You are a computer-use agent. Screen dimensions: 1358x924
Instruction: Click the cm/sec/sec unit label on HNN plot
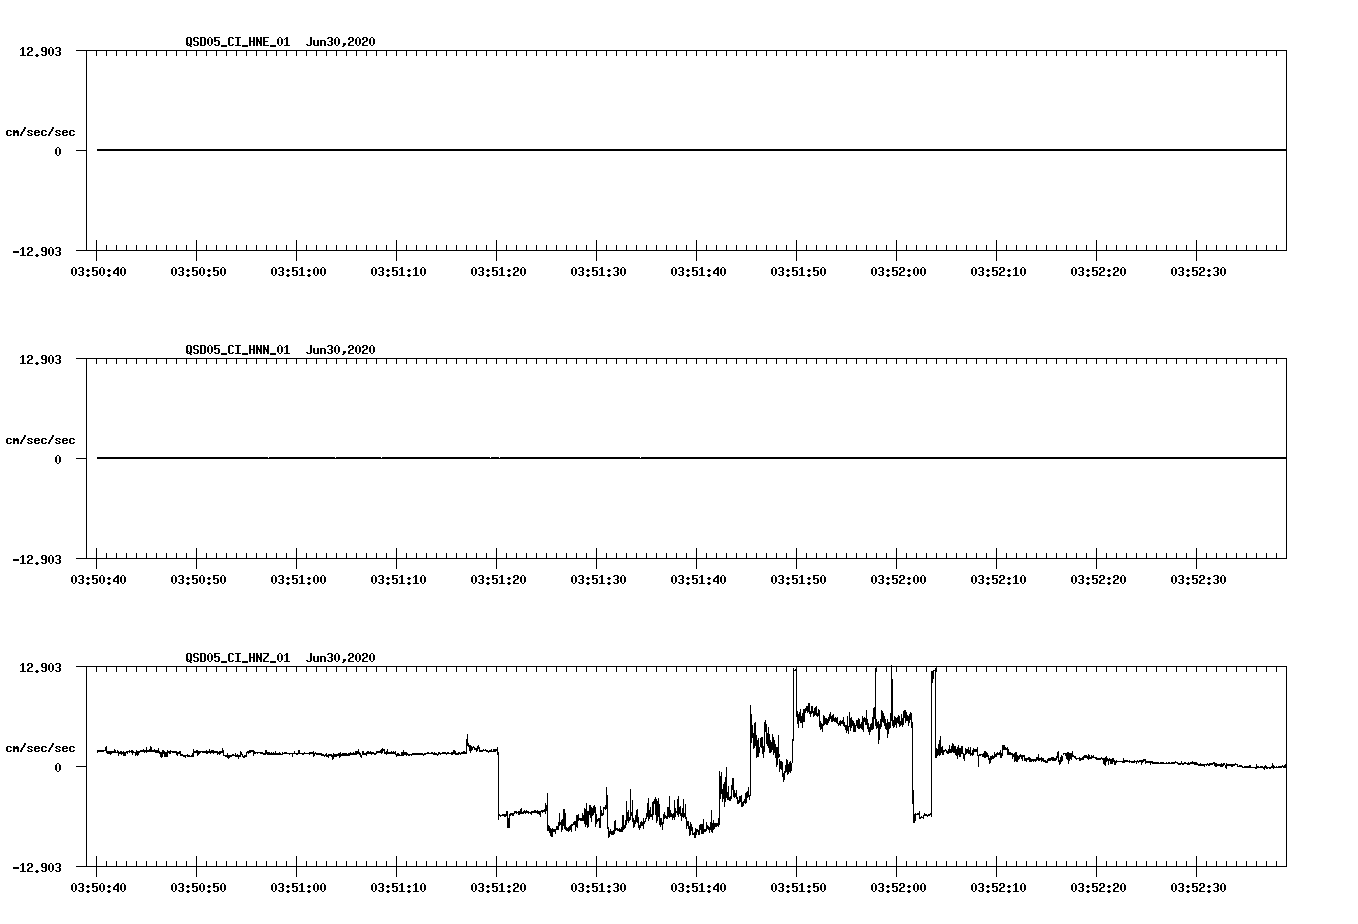click(x=40, y=441)
